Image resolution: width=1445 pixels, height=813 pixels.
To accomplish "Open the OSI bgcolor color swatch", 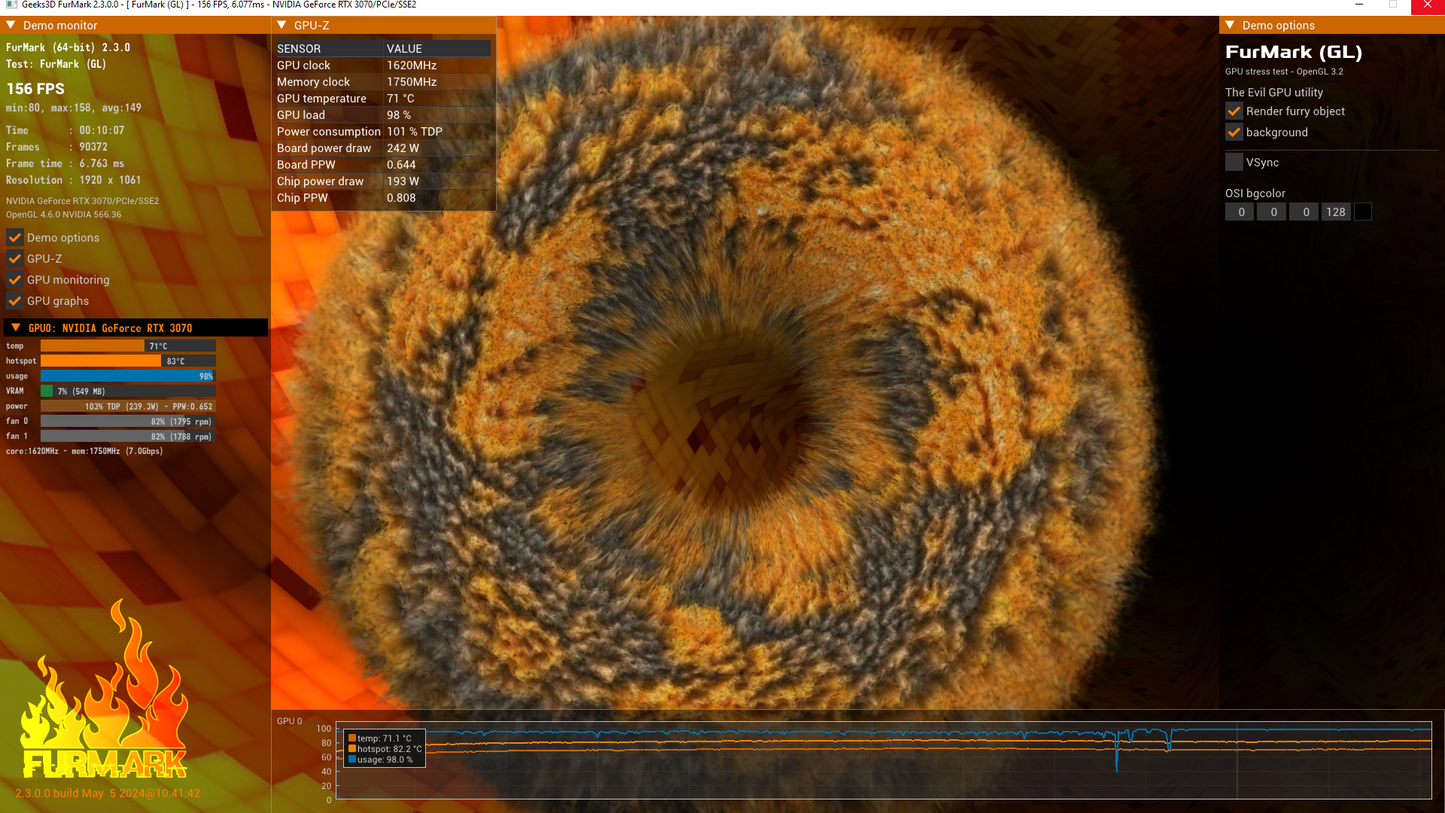I will pyautogui.click(x=1362, y=212).
